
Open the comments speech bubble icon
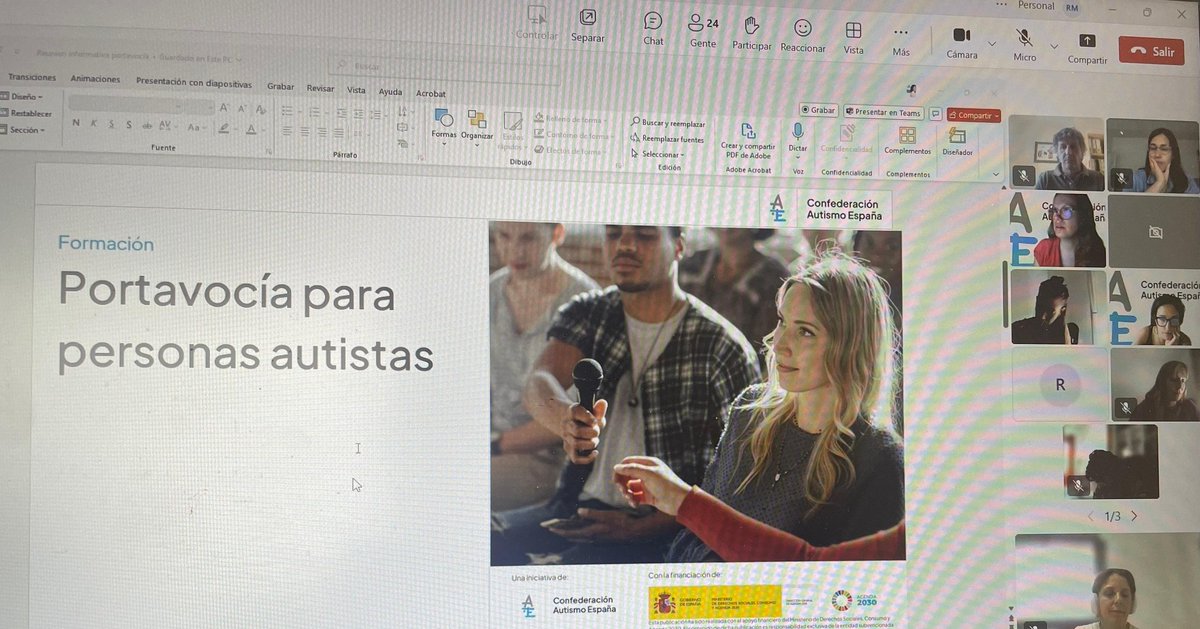click(x=936, y=114)
